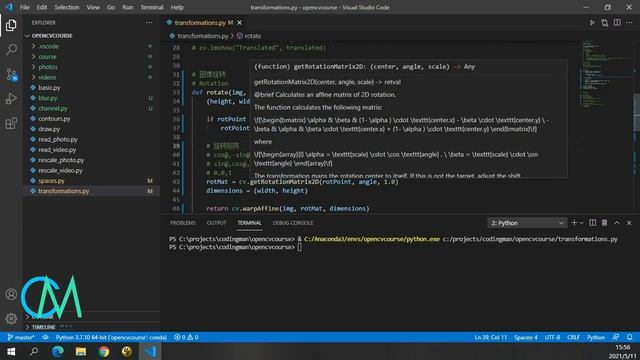Expand the .vscode folder

point(91,46)
